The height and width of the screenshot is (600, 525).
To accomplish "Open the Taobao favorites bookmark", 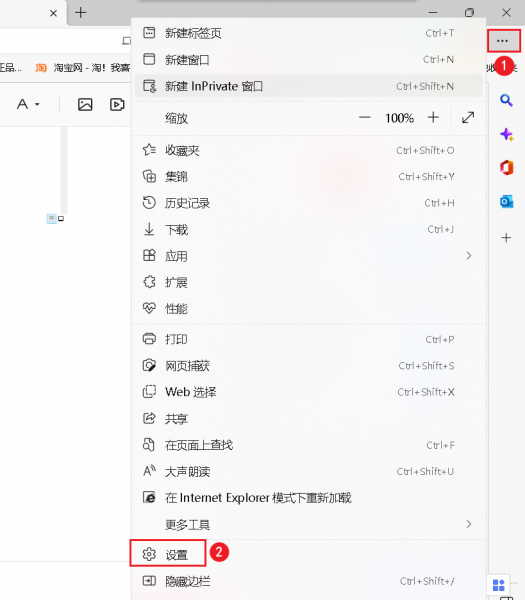I will (82, 68).
